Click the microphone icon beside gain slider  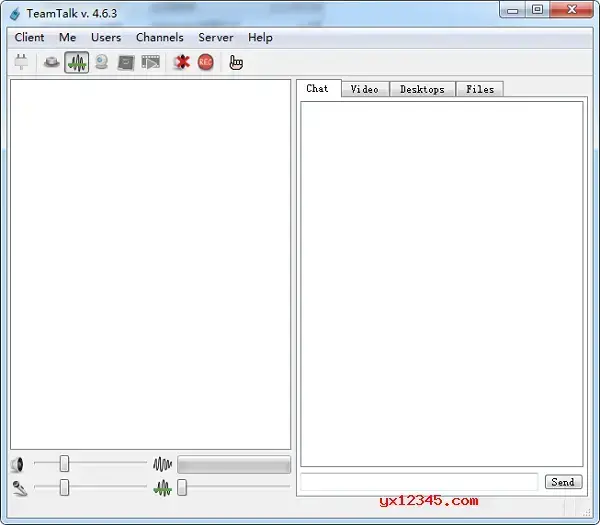[x=20, y=488]
